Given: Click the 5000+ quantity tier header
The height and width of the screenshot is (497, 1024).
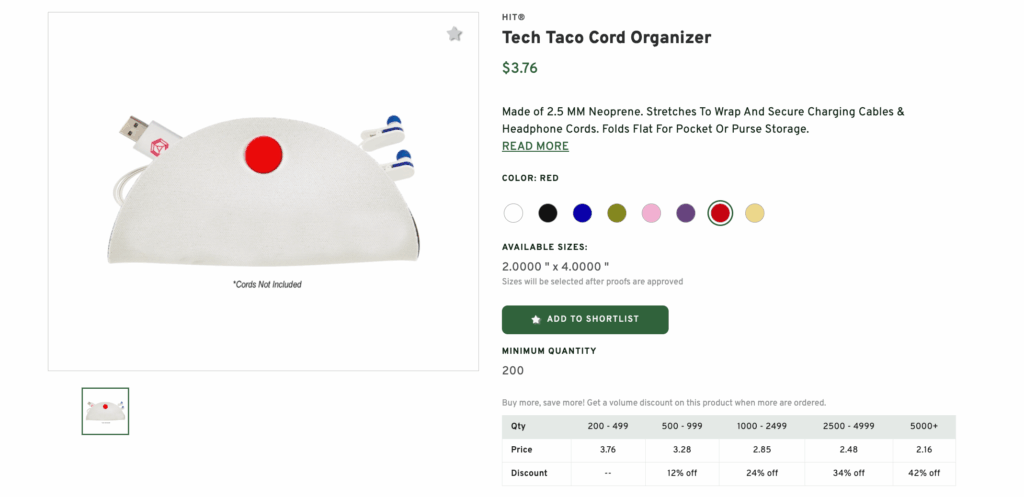Looking at the screenshot, I should point(924,426).
